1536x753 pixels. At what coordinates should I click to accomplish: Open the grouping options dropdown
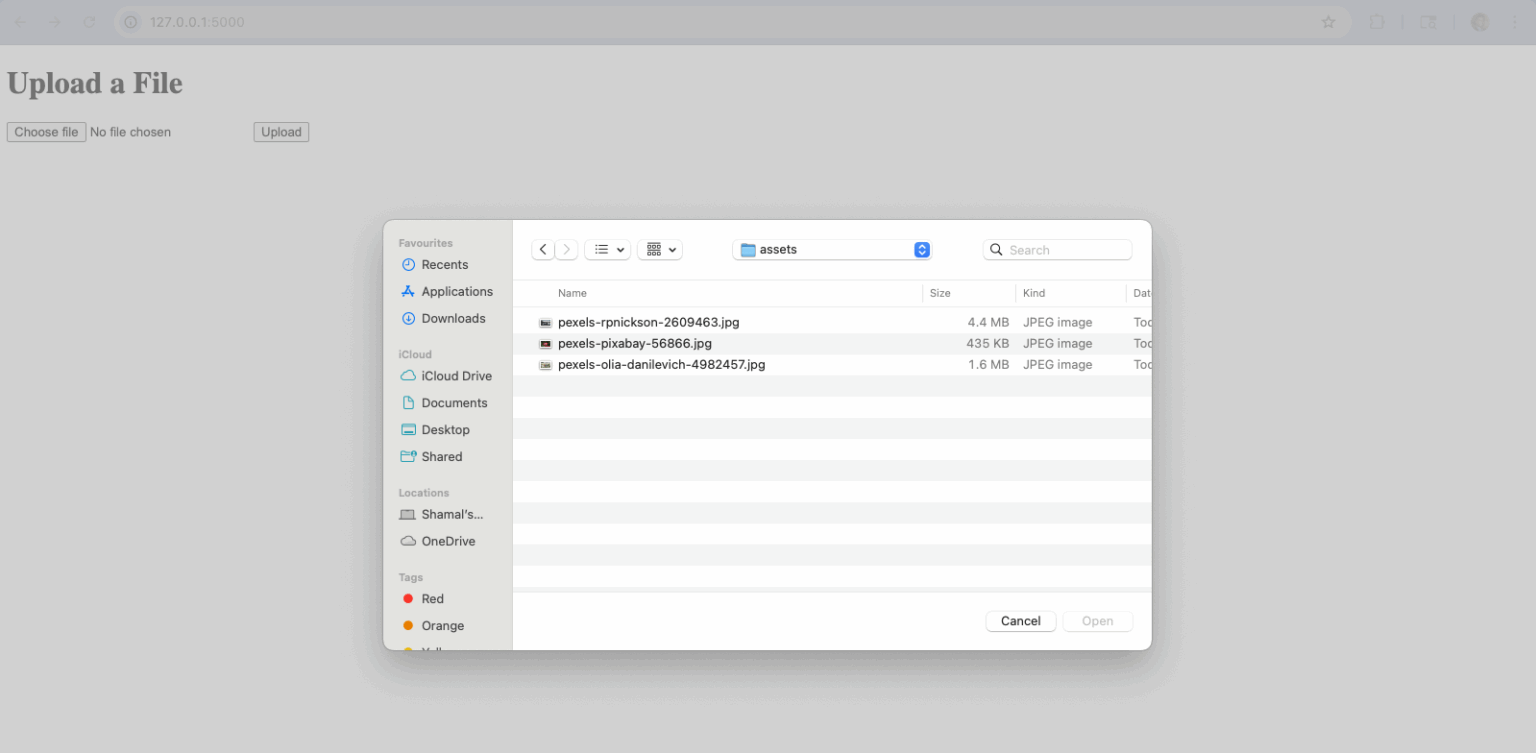coord(660,249)
